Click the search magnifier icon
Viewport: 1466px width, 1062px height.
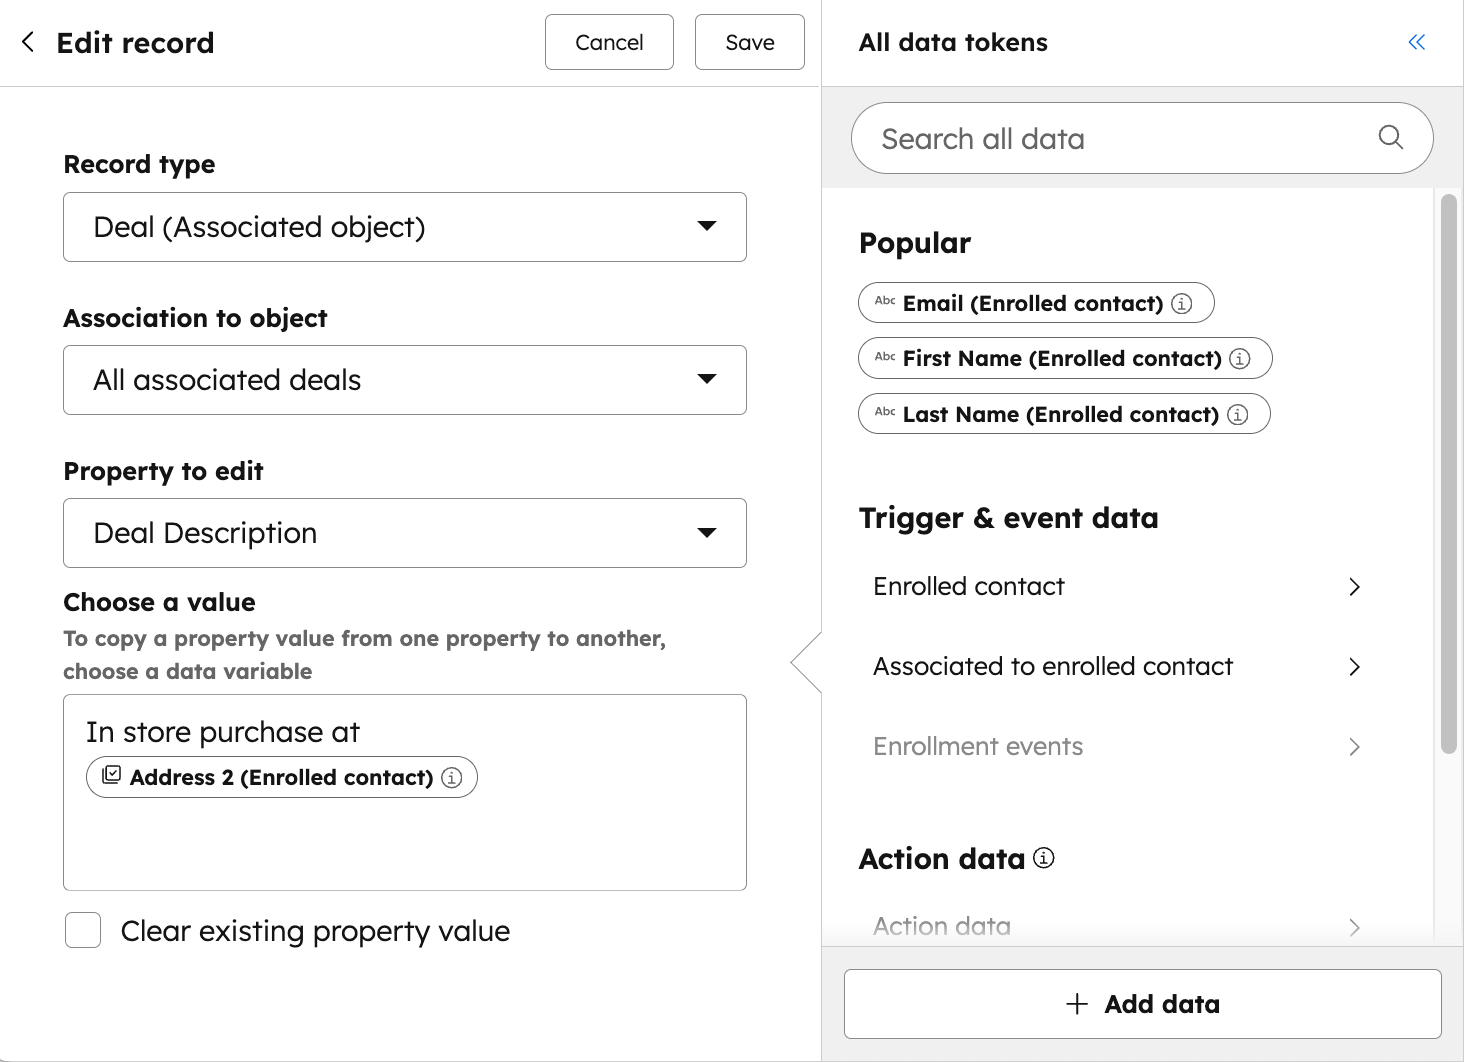[x=1390, y=138]
